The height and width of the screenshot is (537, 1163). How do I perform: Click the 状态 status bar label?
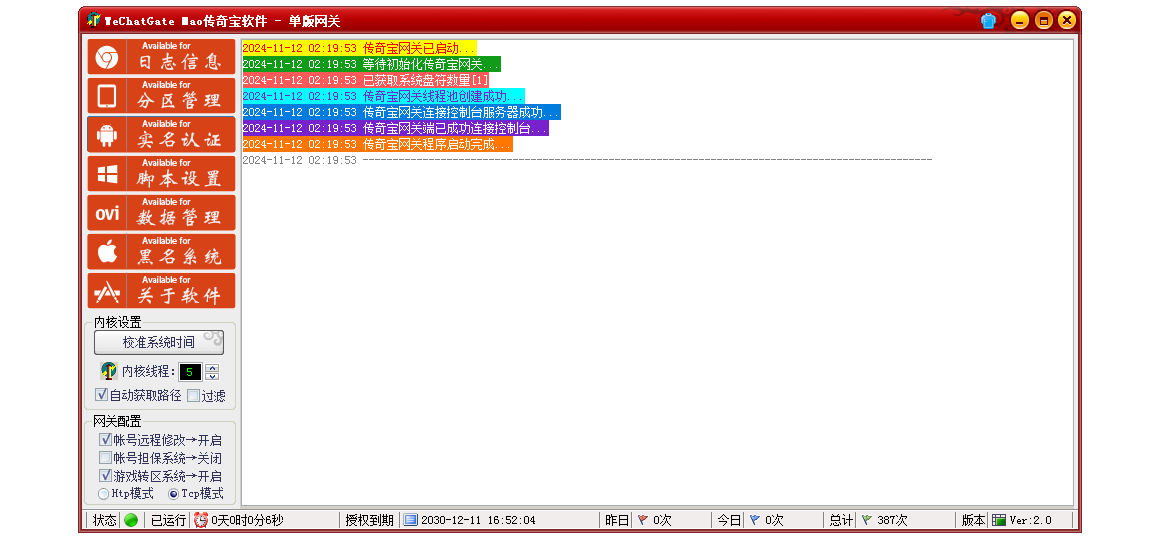click(105, 520)
